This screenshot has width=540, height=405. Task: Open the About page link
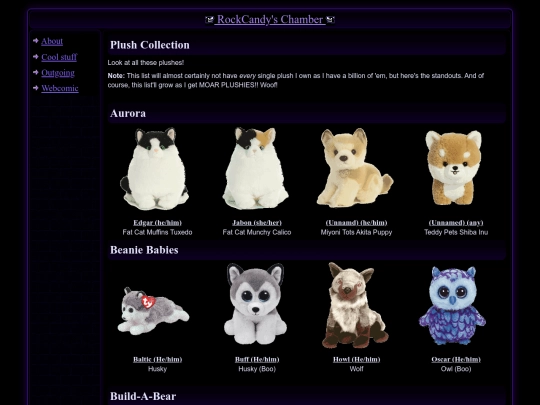click(52, 41)
